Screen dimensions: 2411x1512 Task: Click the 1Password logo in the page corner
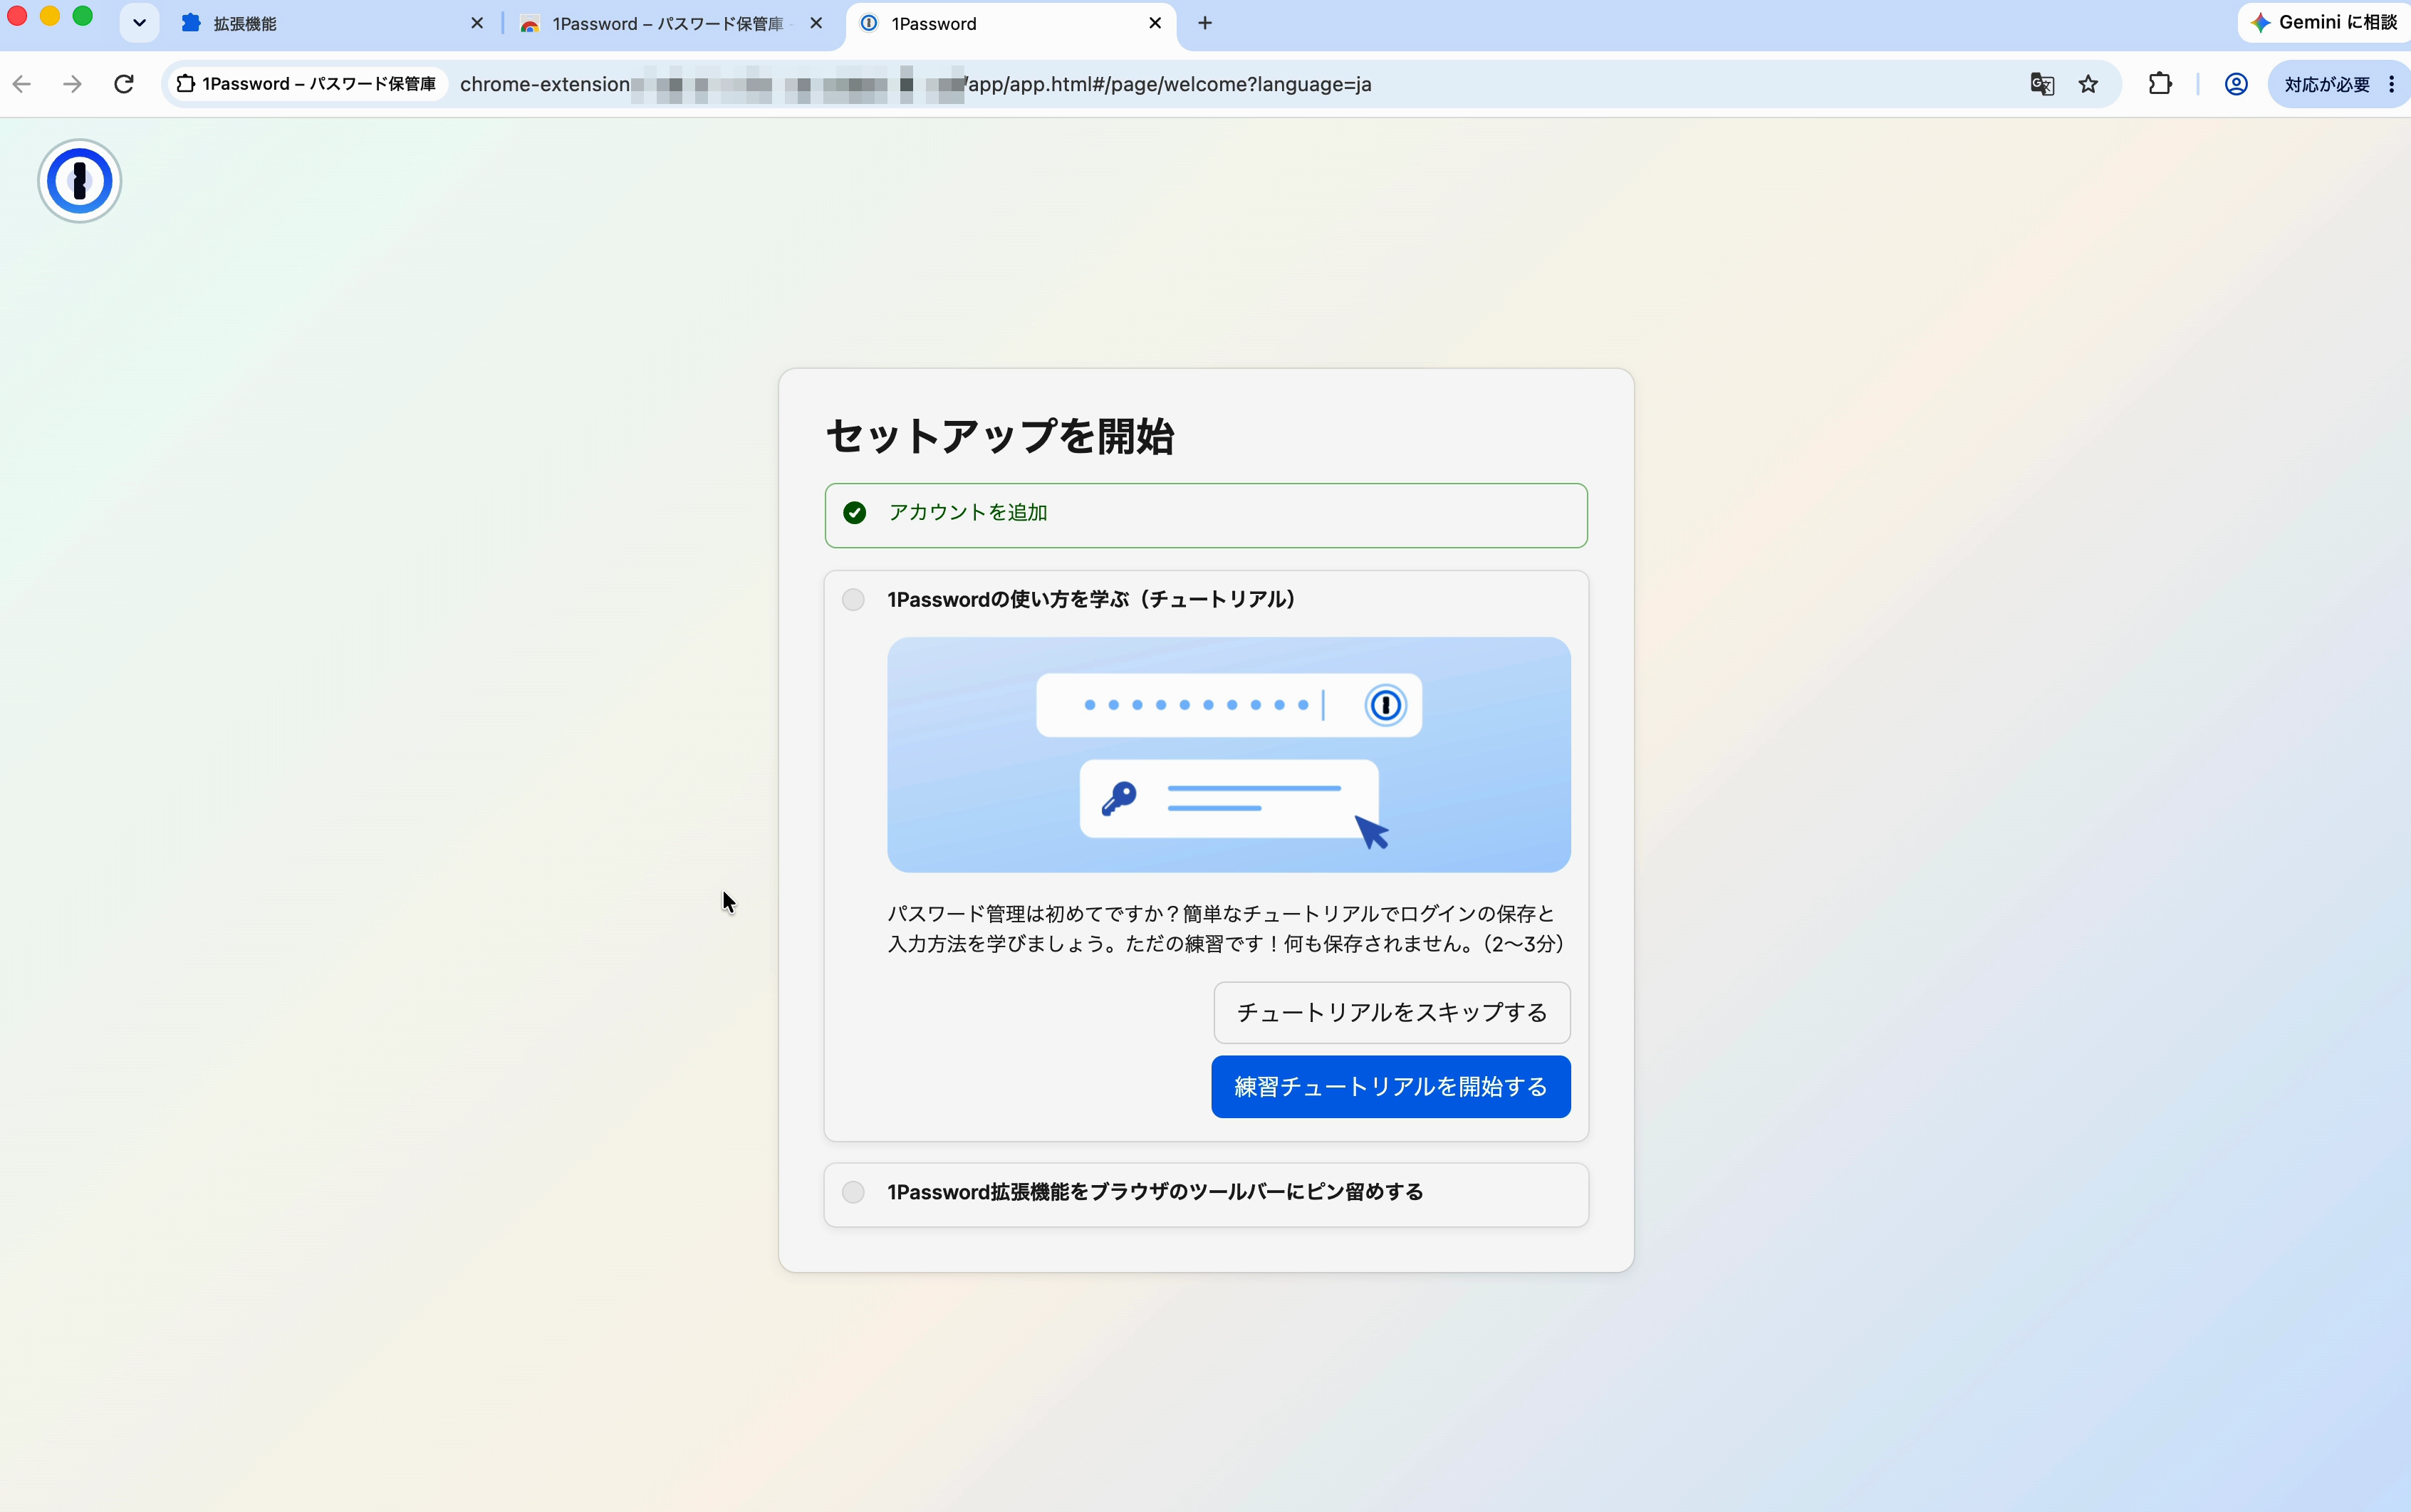coord(80,181)
